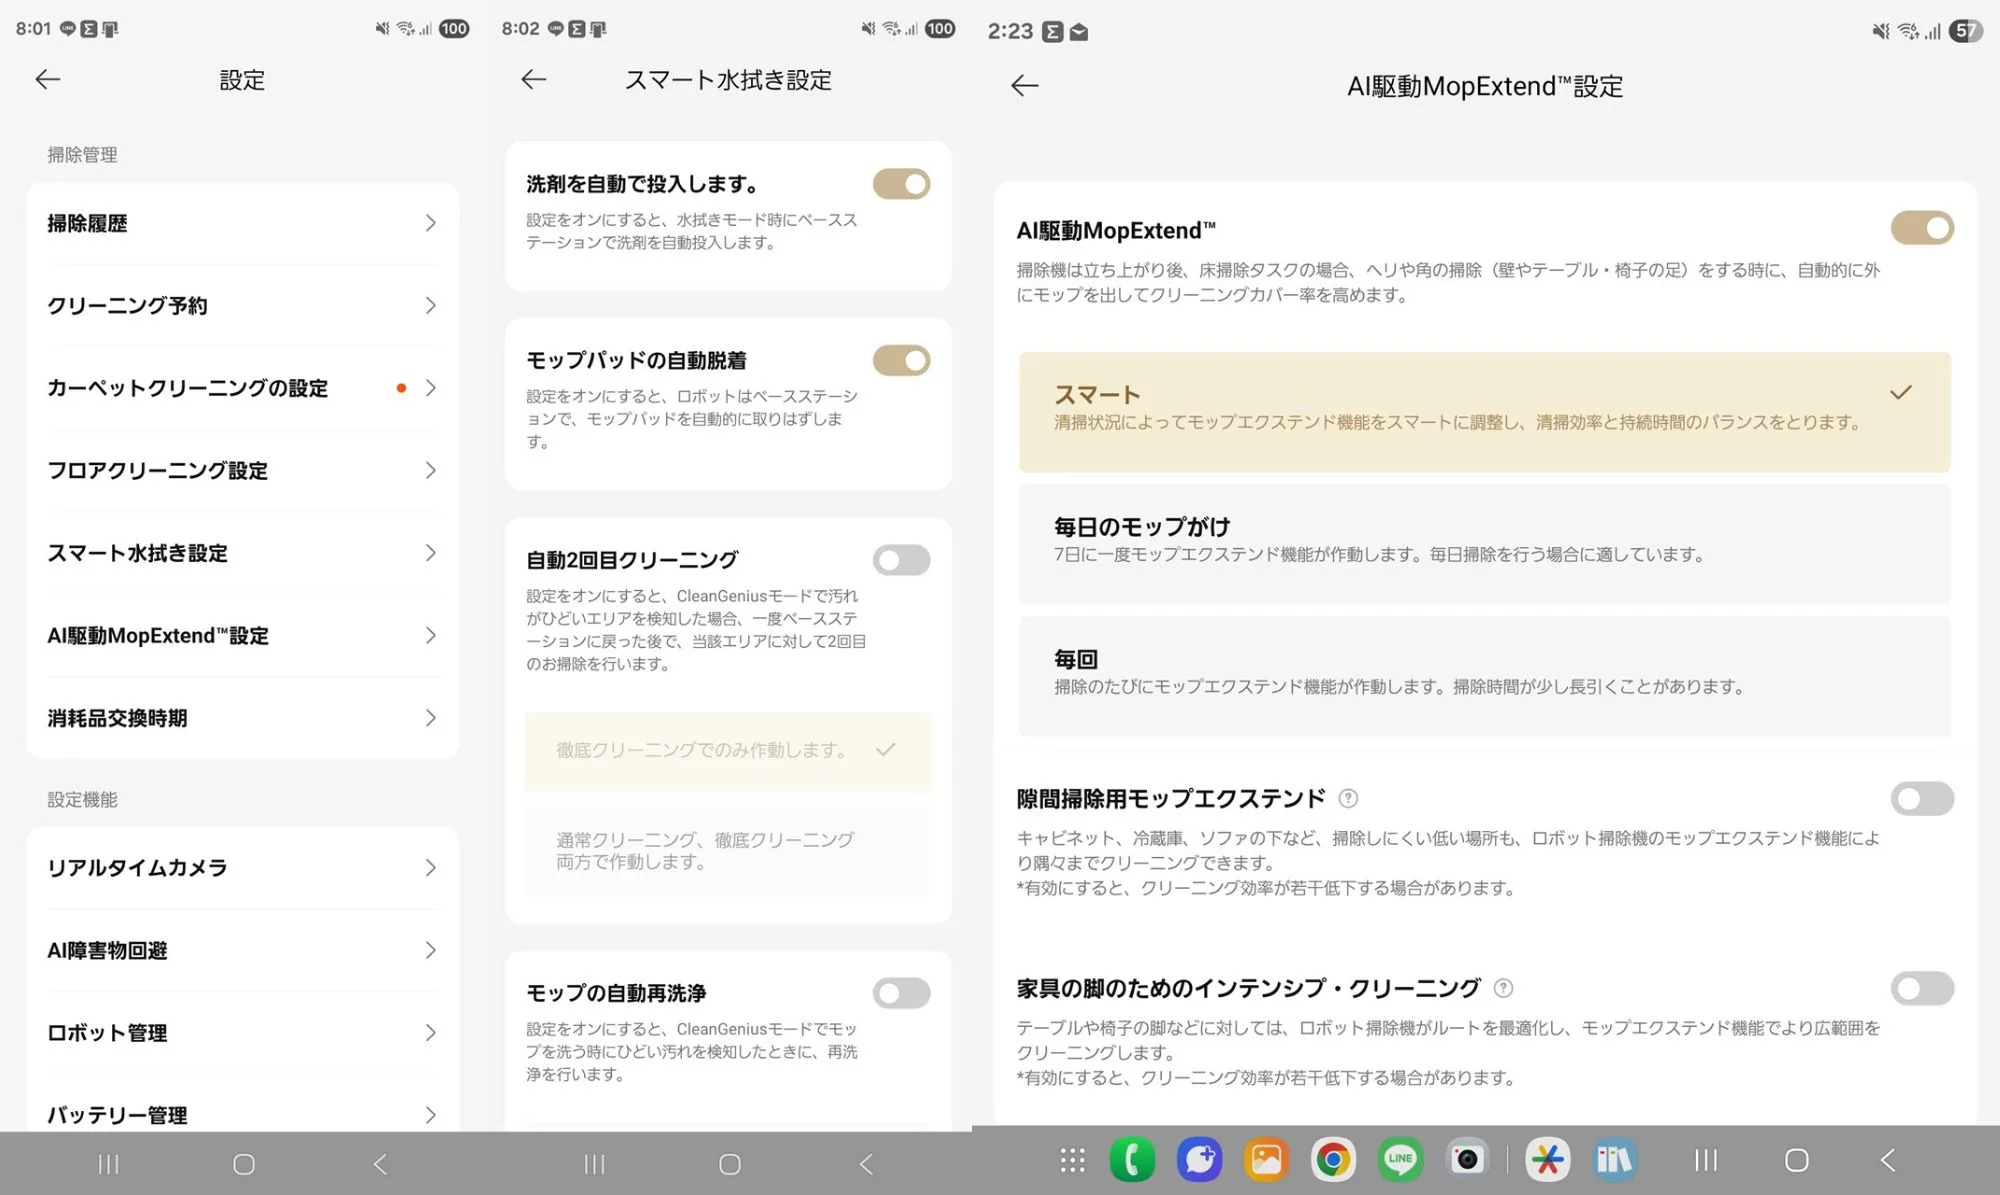Viewport: 2000px width, 1195px height.
Task: Expand リアルタイムカメラ chevron
Action: coord(430,868)
